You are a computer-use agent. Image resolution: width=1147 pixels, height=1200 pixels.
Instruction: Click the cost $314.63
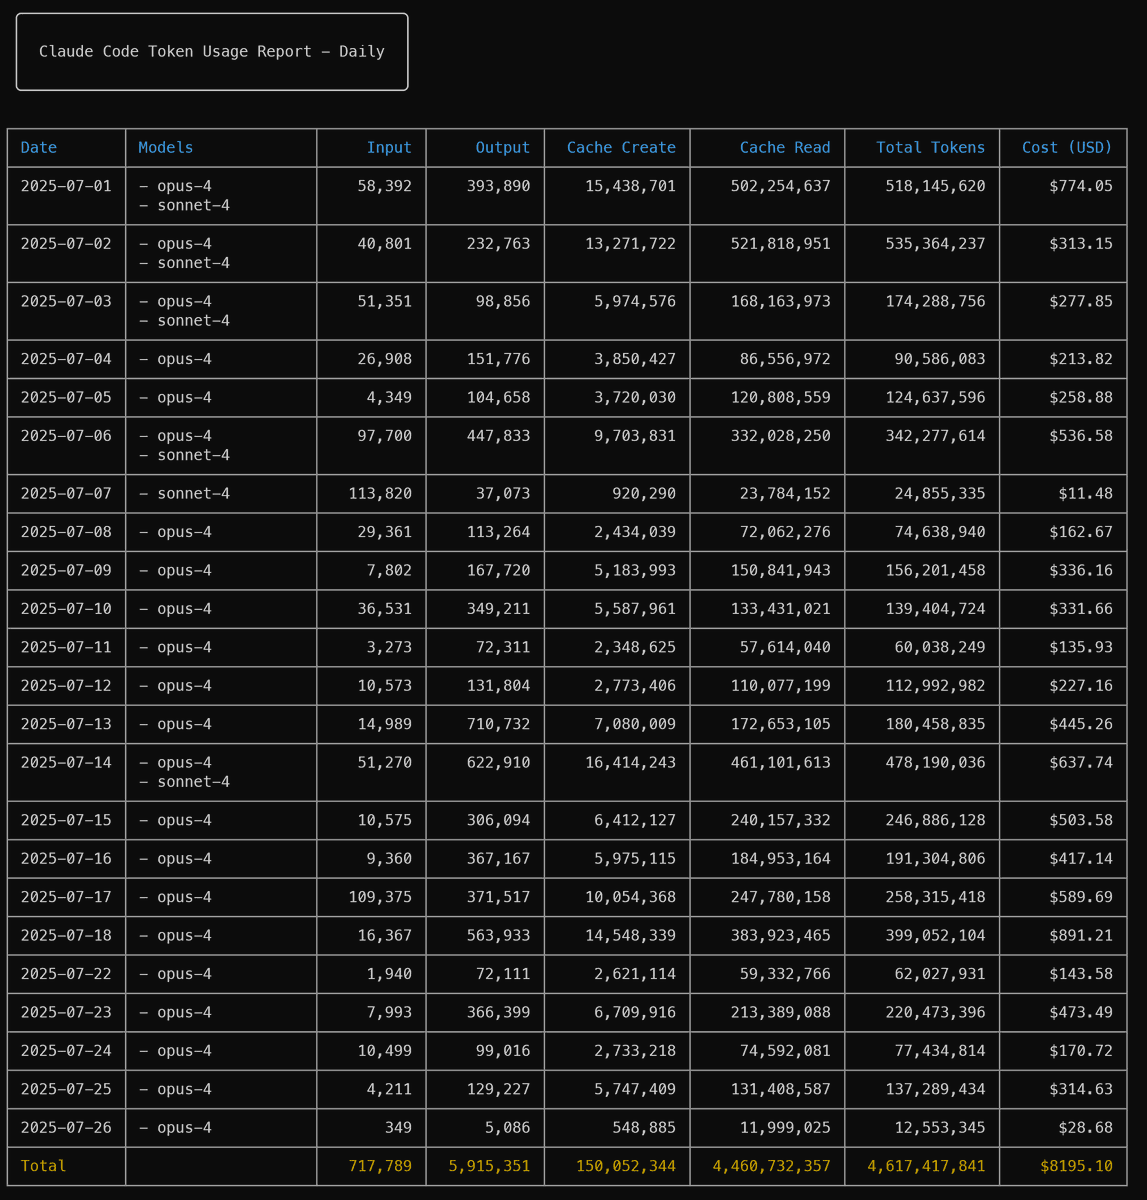[x=1081, y=1090]
